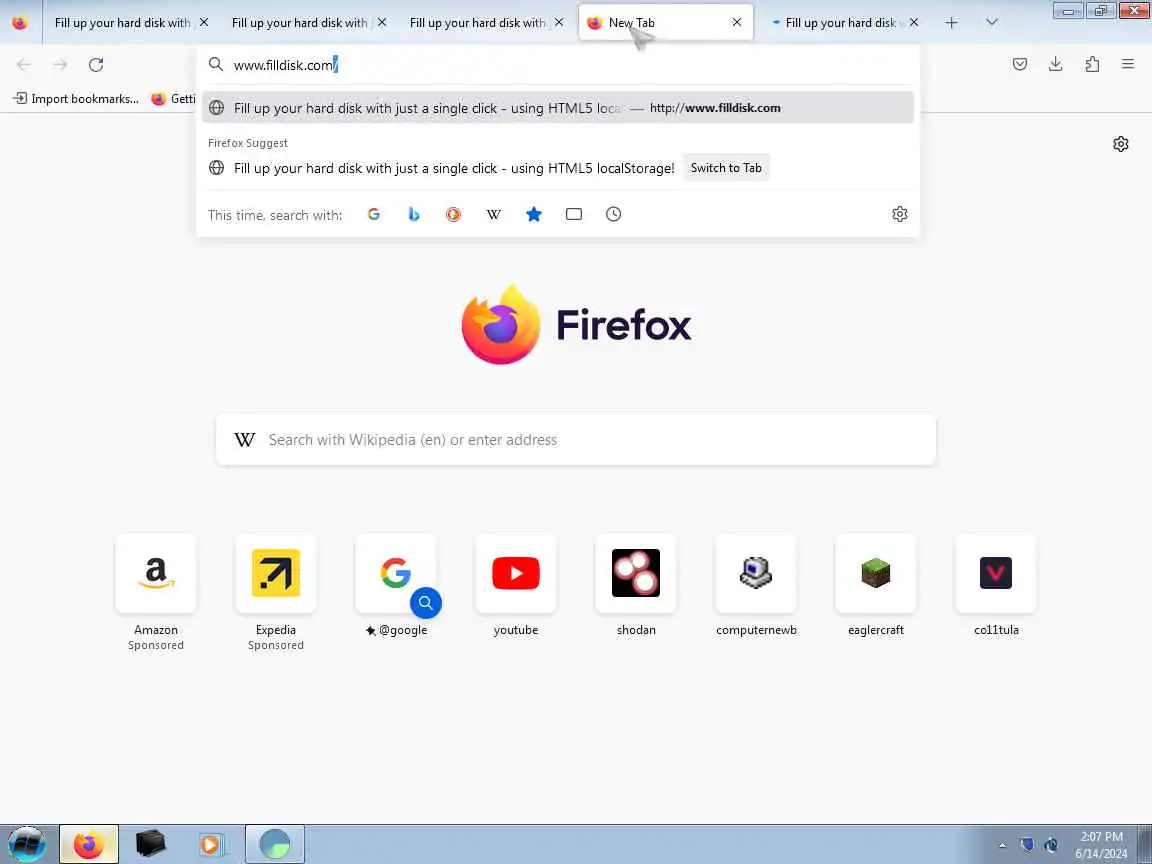Viewport: 1152px width, 864px height.
Task: Open the Firefox application menu (hamburger)
Action: pyautogui.click(x=1128, y=65)
